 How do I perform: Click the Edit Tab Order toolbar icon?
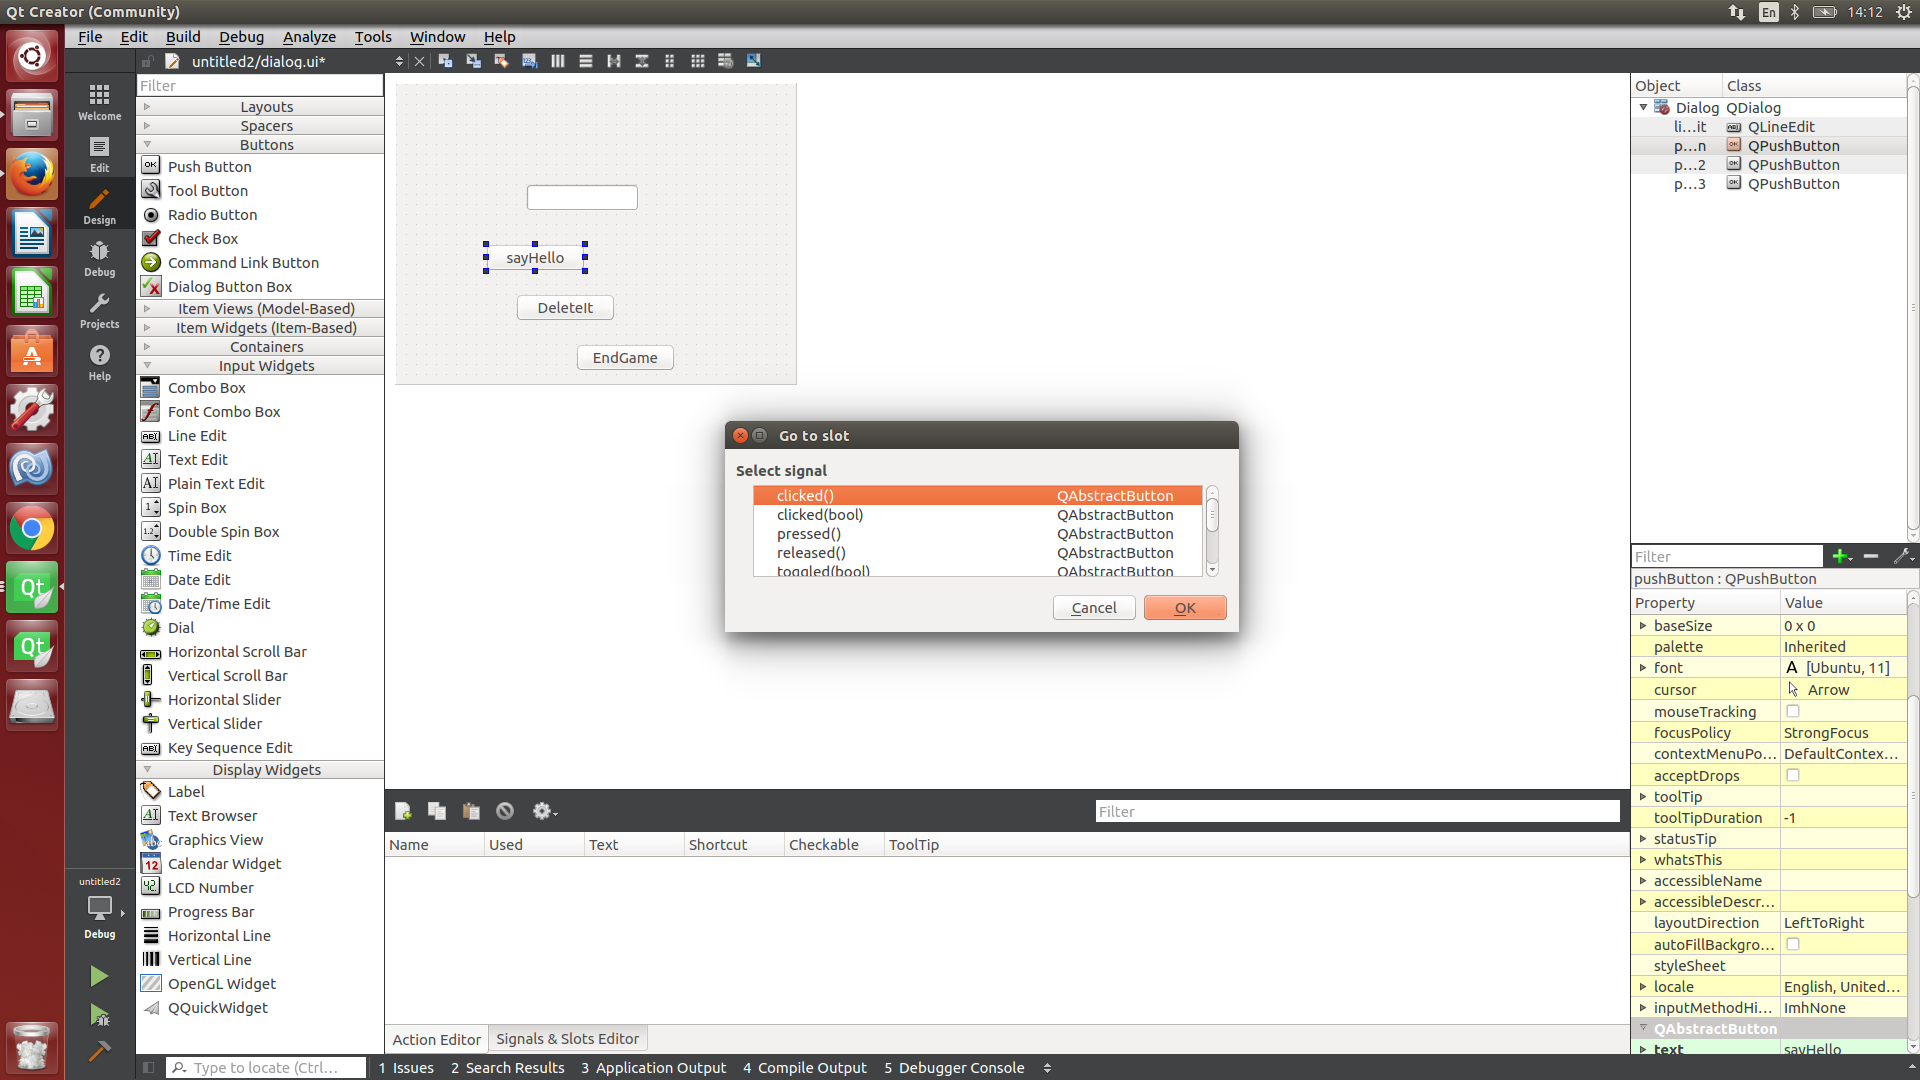click(530, 61)
